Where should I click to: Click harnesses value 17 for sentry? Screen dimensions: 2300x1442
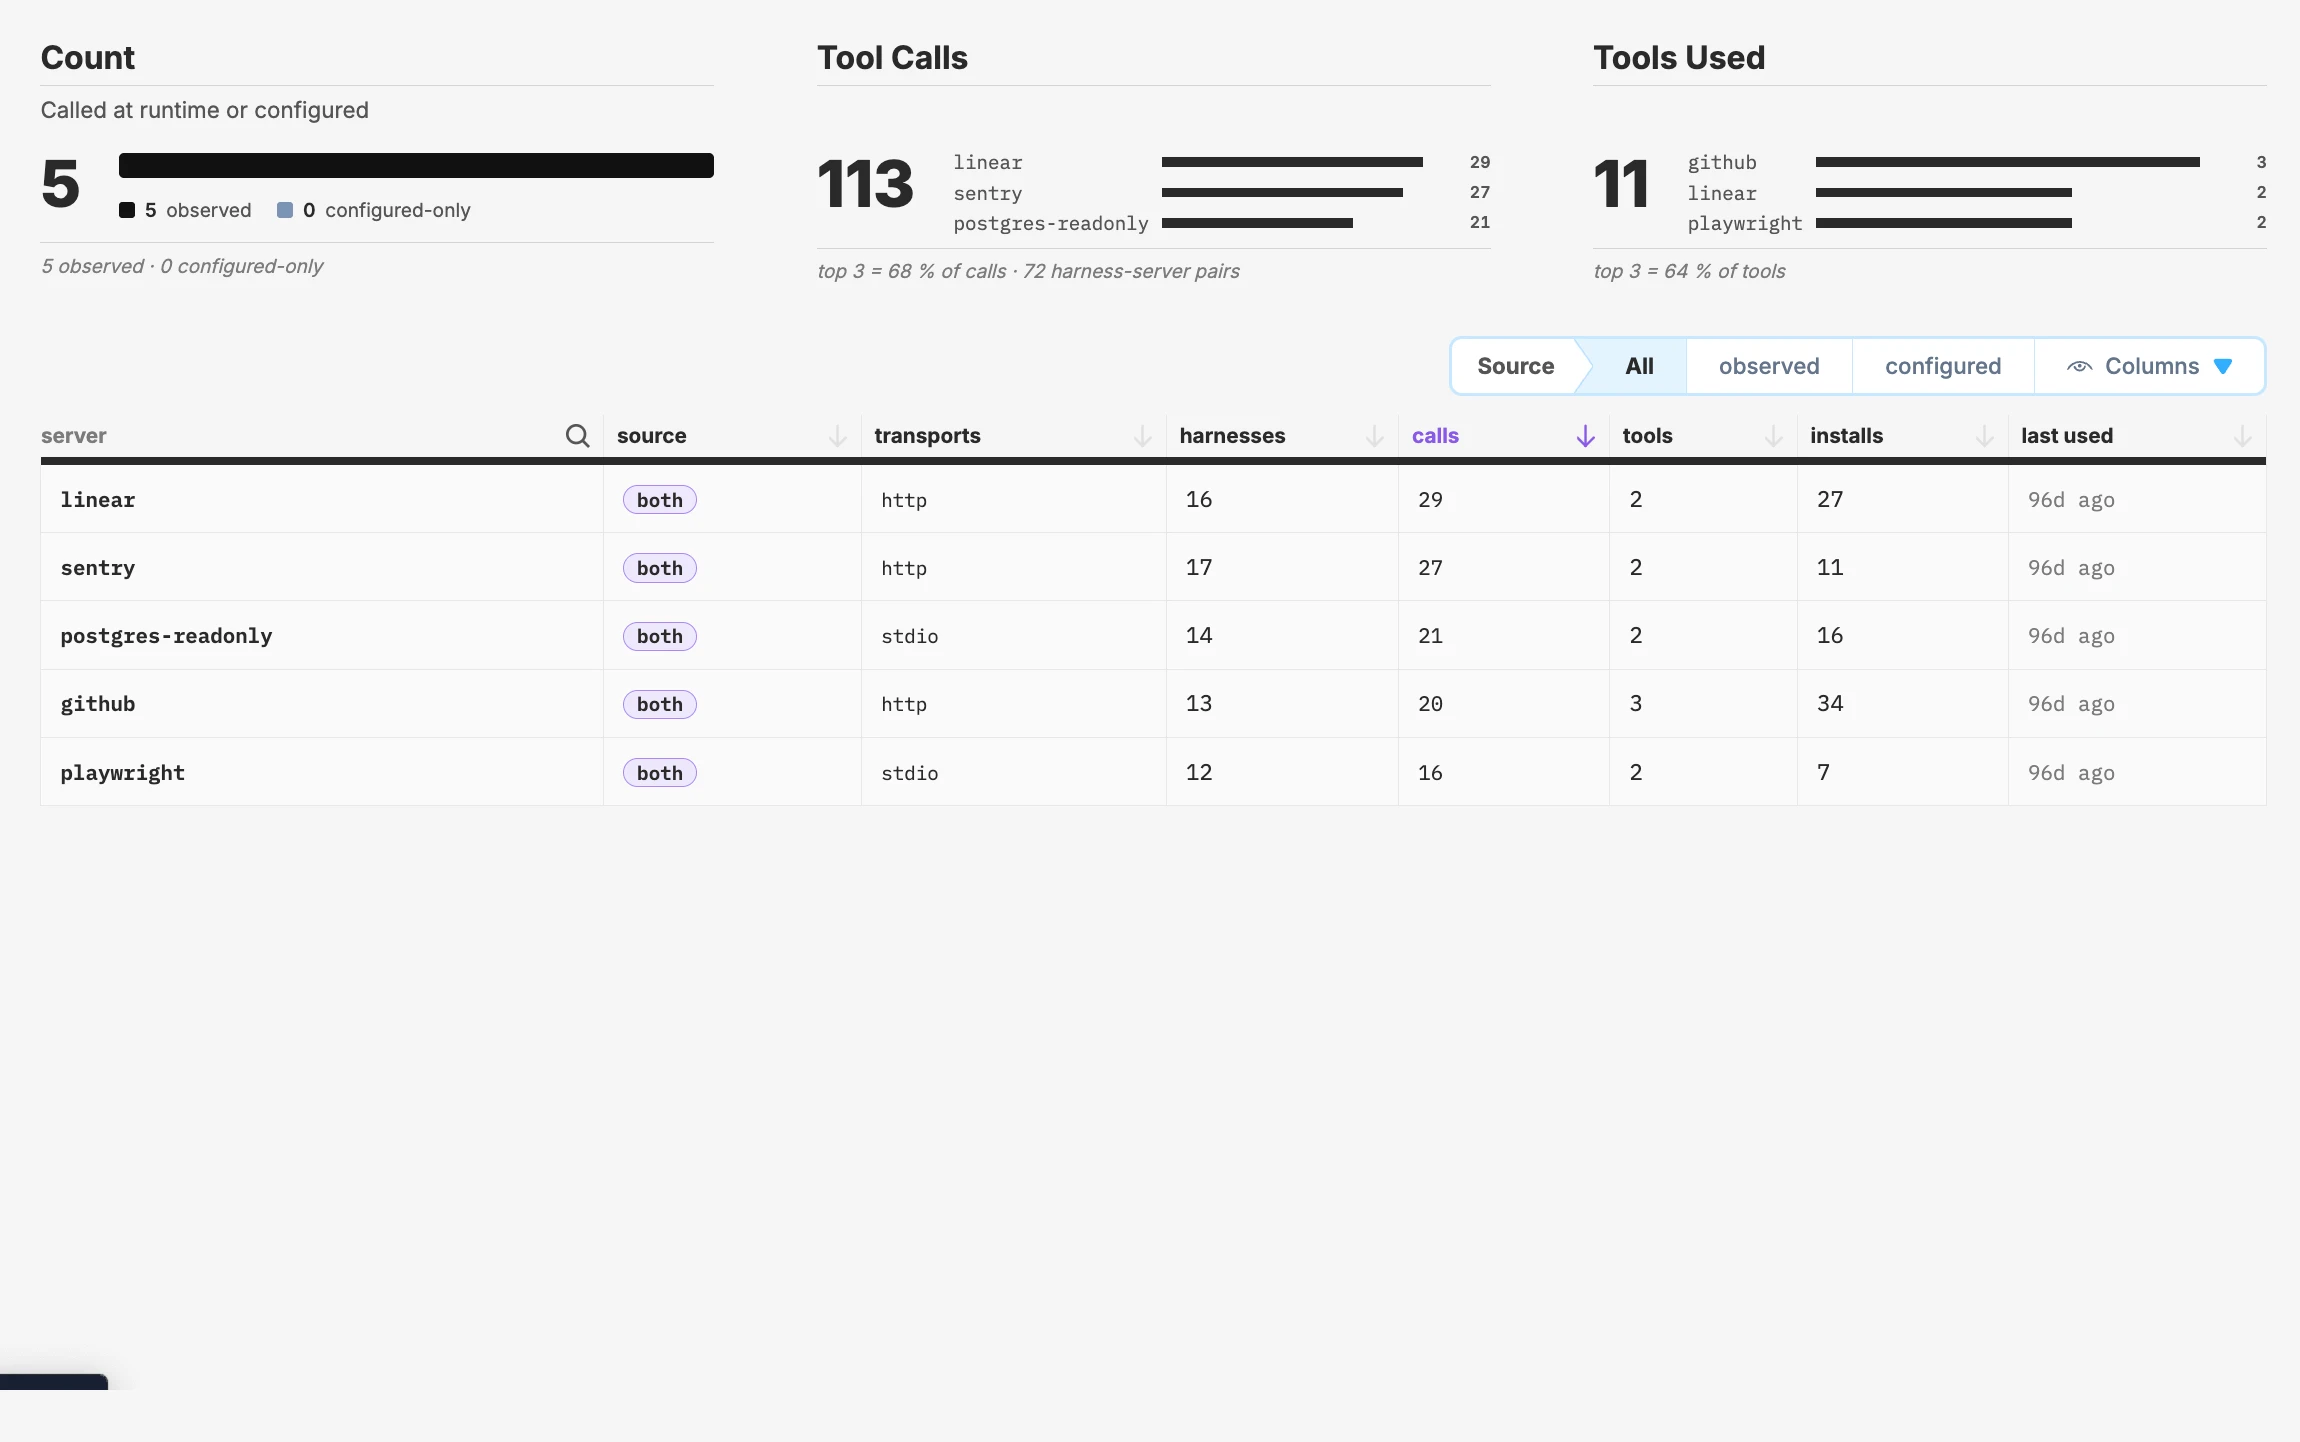pyautogui.click(x=1199, y=567)
